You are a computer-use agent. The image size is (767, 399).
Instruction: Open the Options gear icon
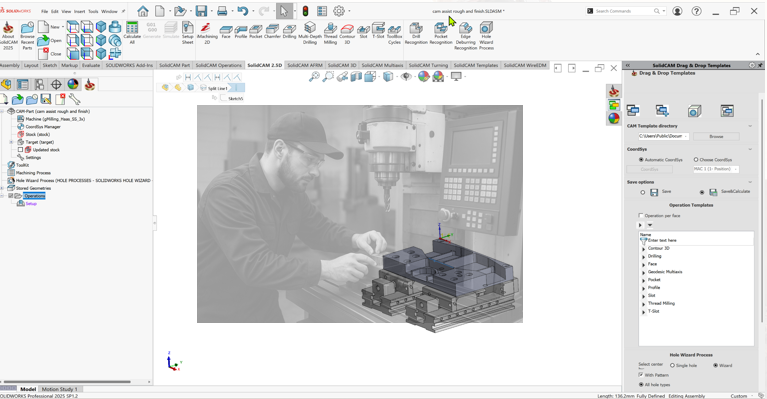339,11
